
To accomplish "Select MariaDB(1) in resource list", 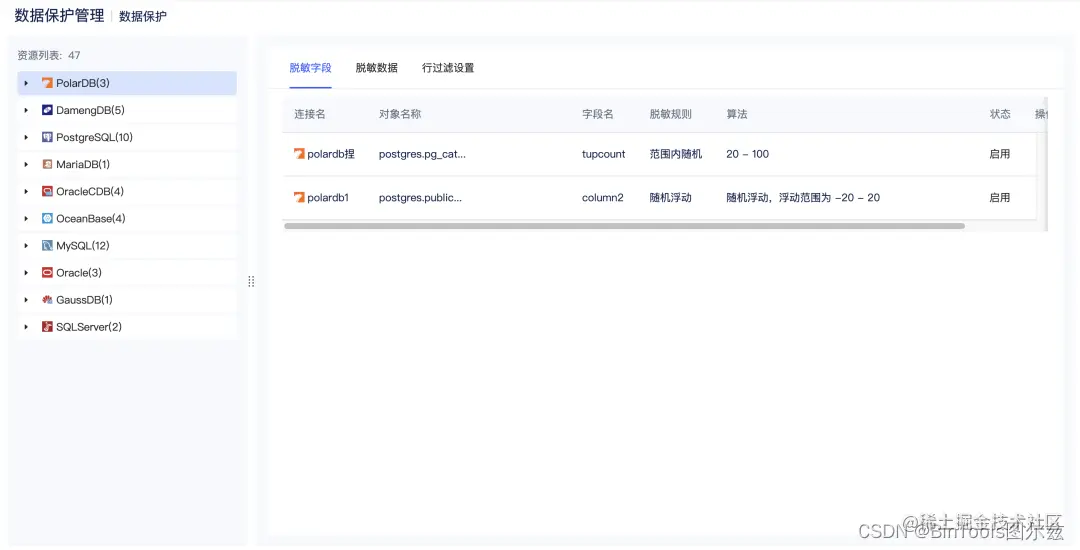I will [x=127, y=165].
